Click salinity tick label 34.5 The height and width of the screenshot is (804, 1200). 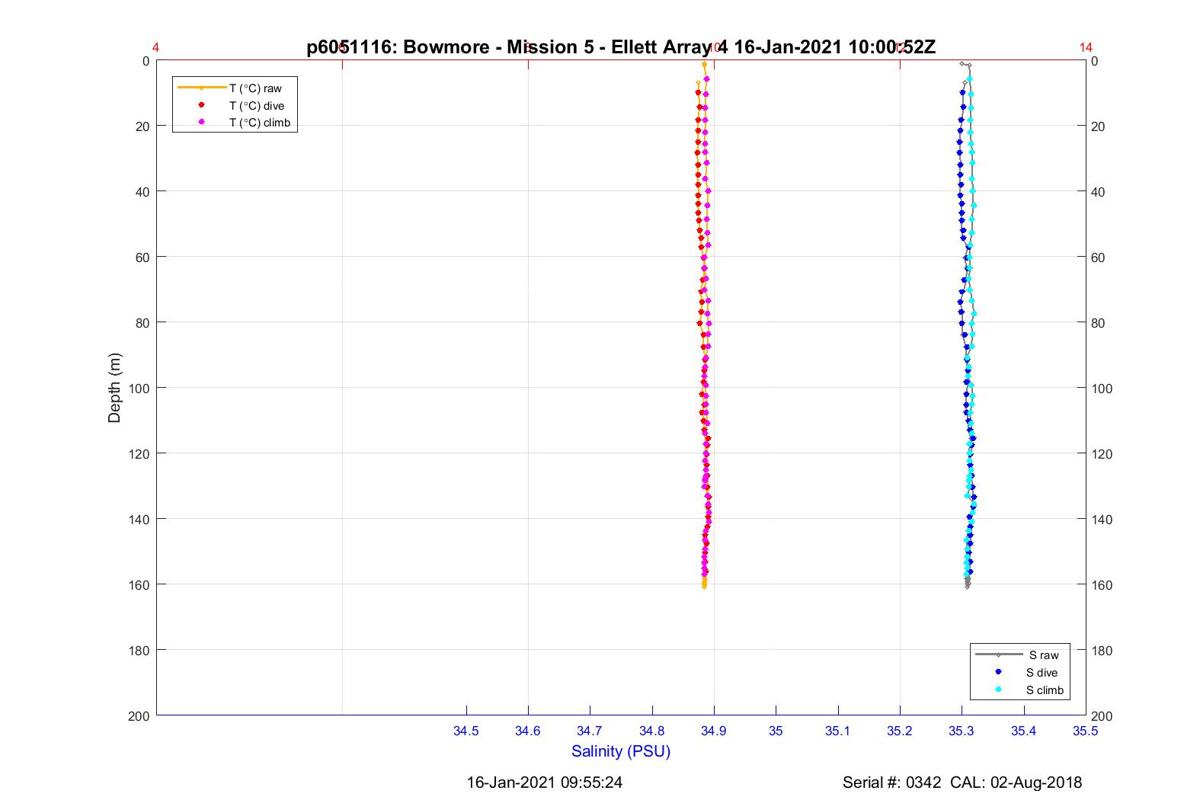click(466, 731)
